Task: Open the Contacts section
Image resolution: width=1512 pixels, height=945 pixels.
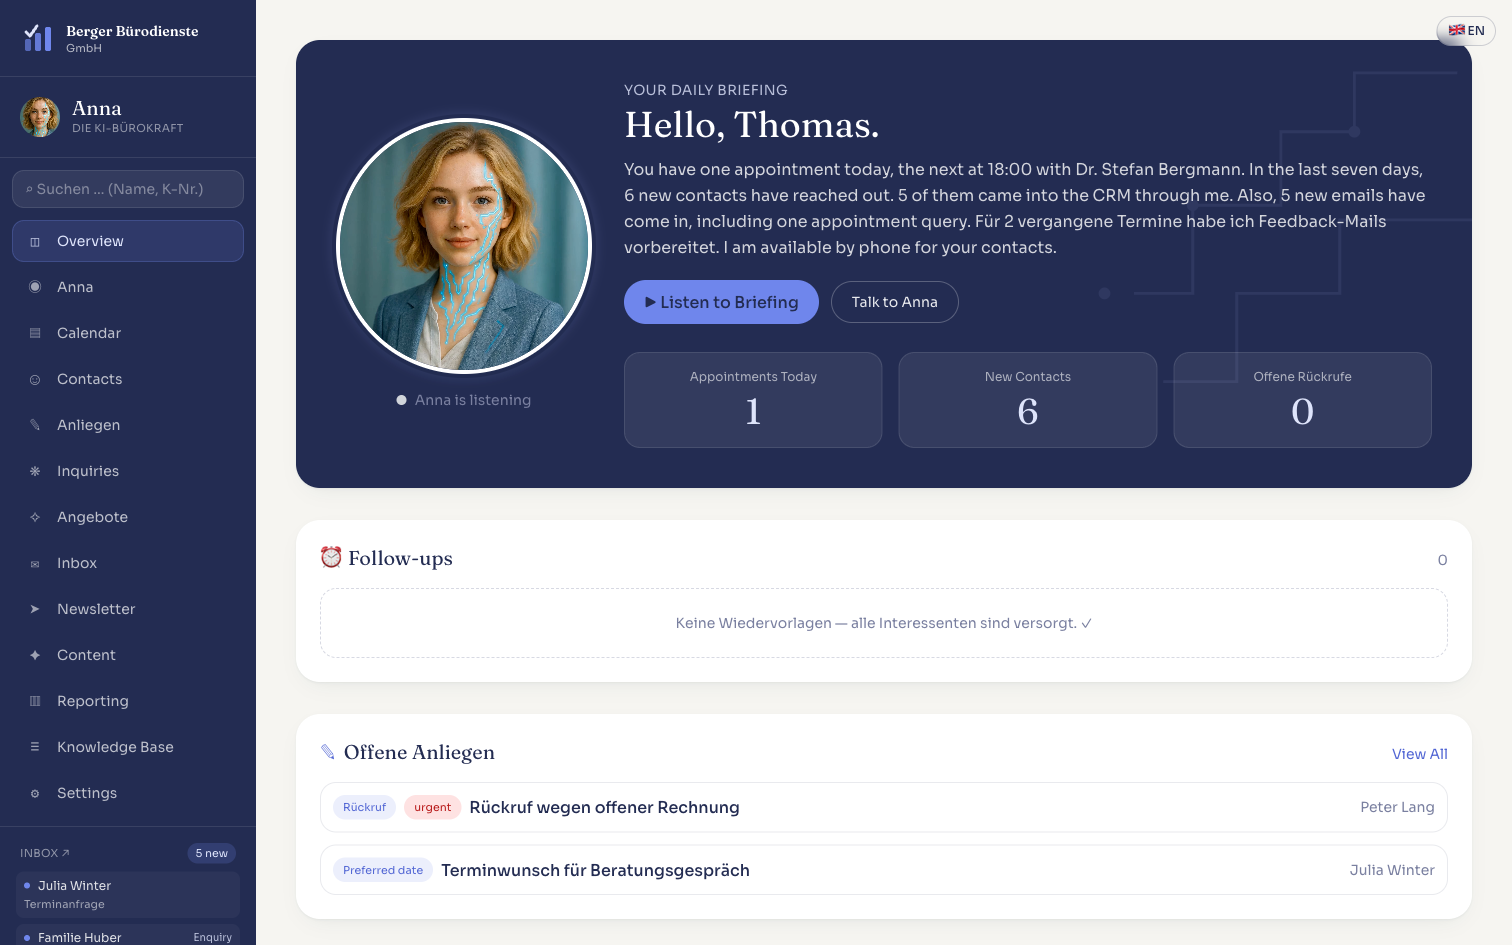Action: pos(128,379)
